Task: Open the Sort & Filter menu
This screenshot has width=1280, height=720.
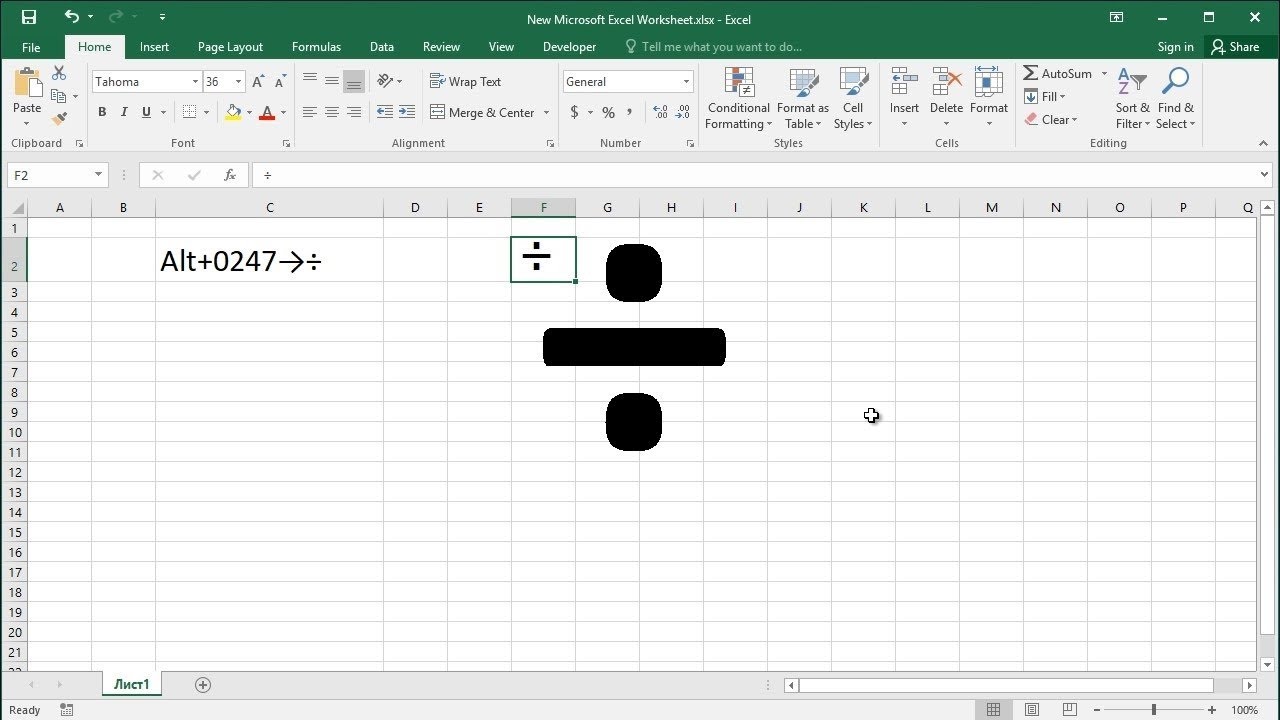Action: pos(1133,98)
